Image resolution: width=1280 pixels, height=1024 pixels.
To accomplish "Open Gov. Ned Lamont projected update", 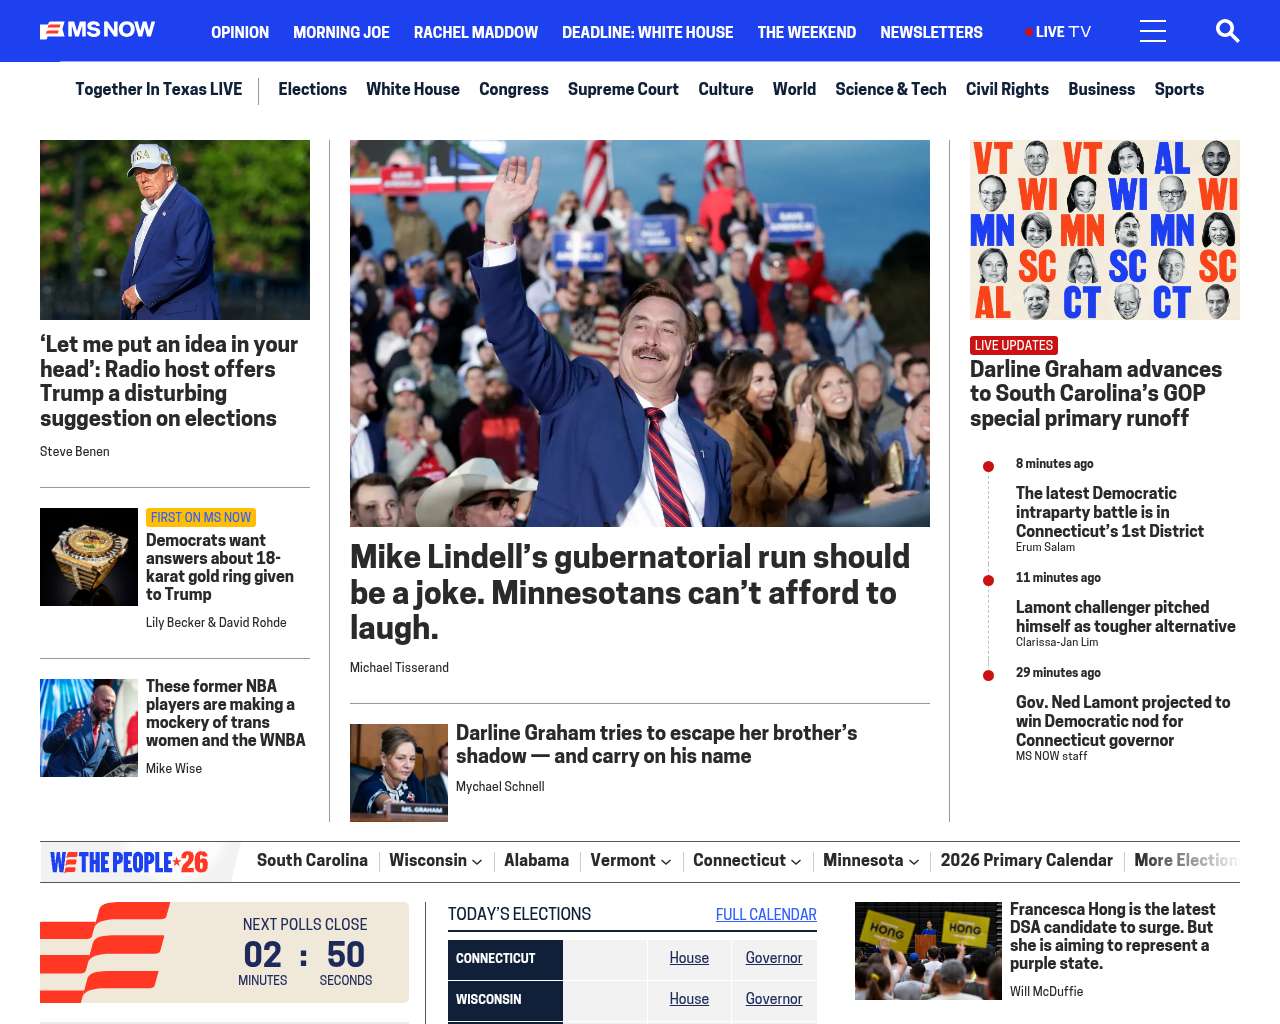I will point(1123,721).
